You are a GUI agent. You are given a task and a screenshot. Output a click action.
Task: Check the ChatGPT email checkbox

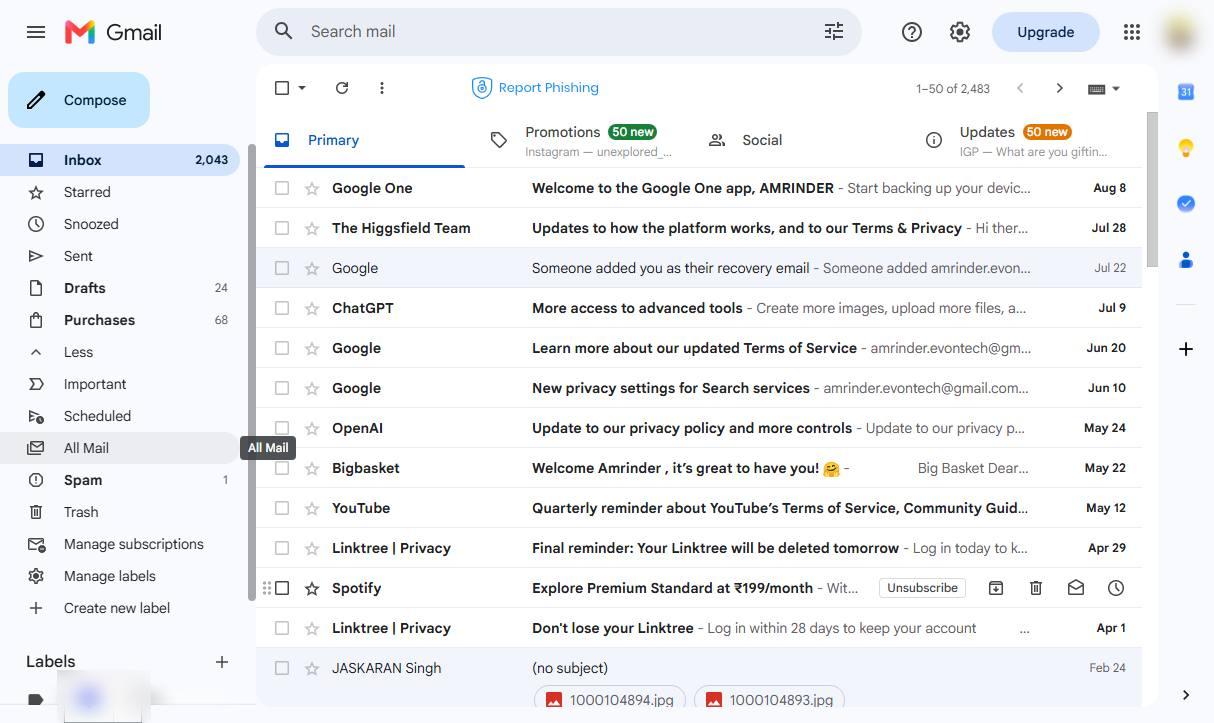(x=282, y=308)
